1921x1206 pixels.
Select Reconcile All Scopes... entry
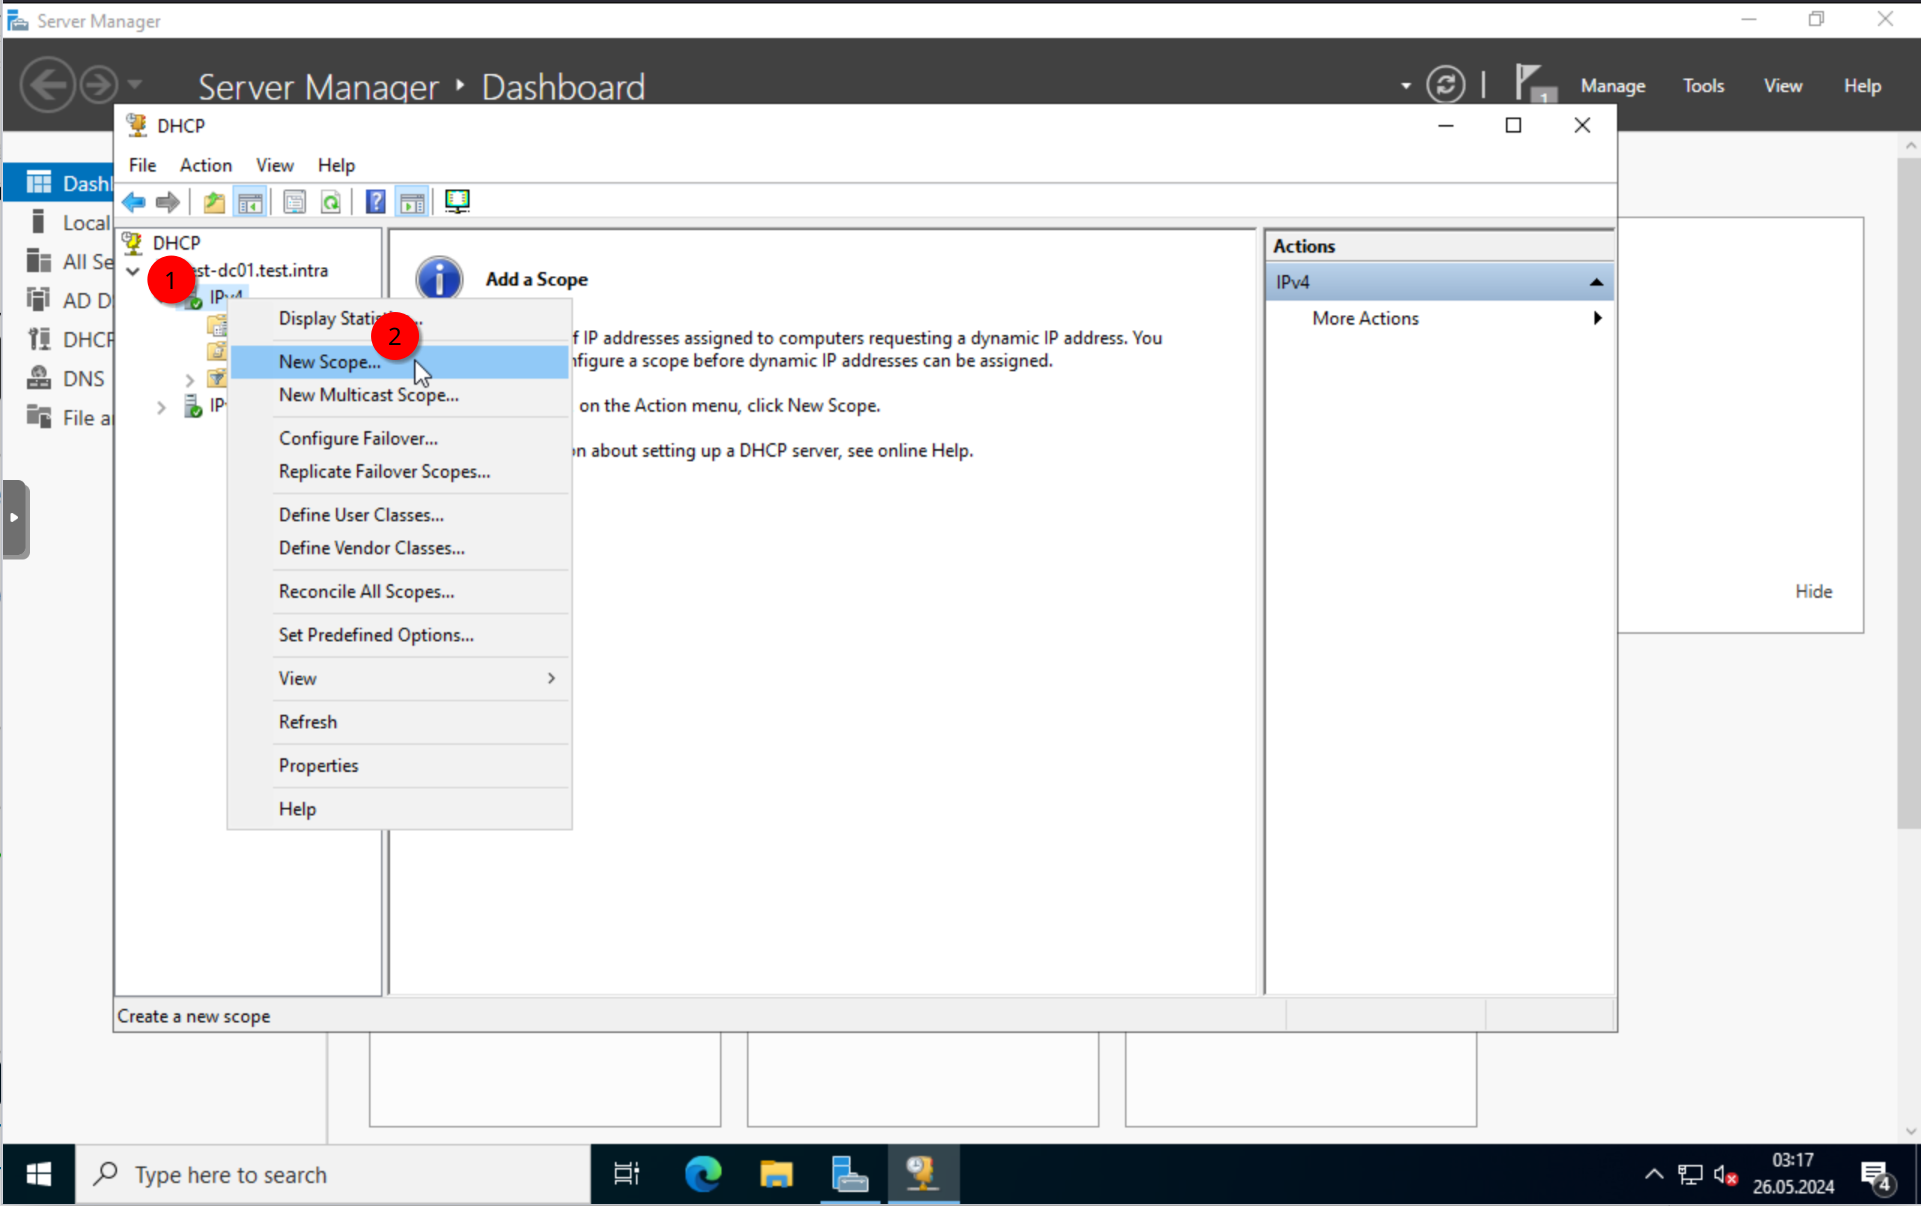click(400, 592)
